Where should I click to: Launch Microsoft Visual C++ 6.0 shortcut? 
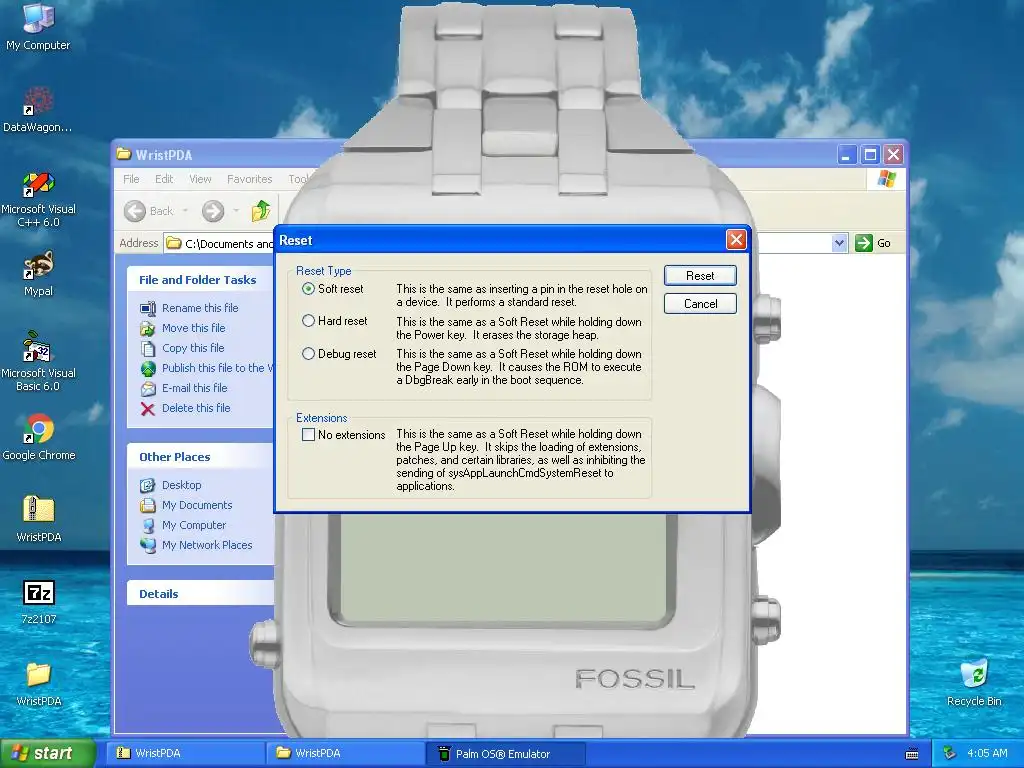tap(38, 199)
